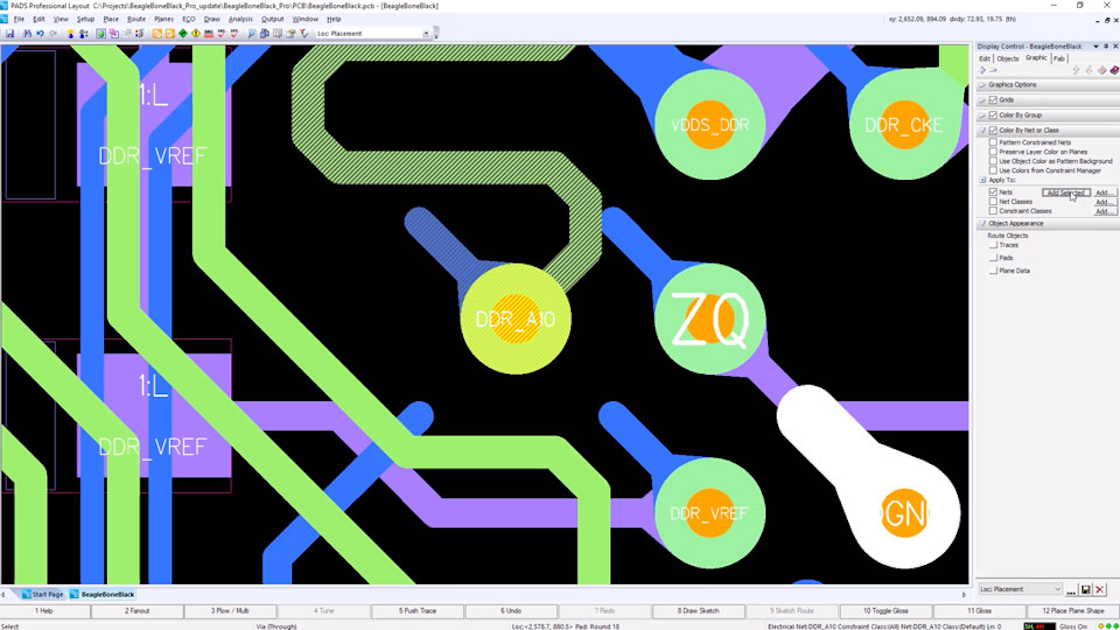Collapse the Color By Net or Class section
This screenshot has width=1120, height=630.
(982, 129)
